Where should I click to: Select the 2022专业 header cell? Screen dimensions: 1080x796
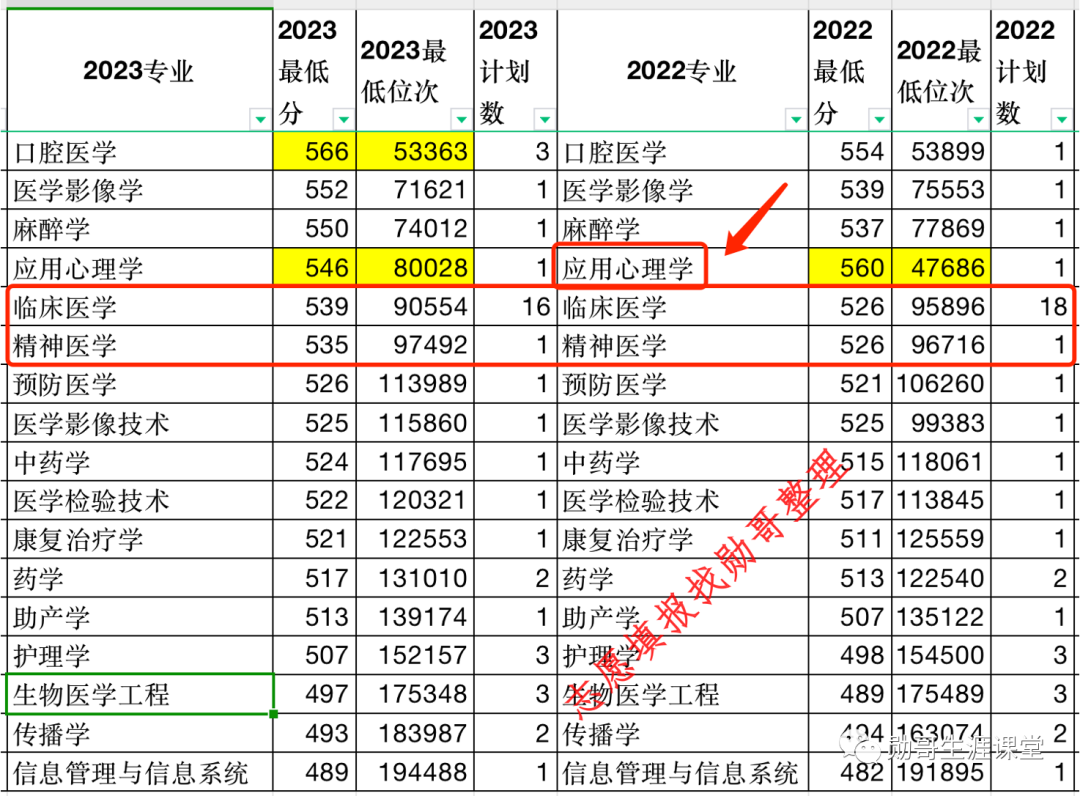click(683, 70)
